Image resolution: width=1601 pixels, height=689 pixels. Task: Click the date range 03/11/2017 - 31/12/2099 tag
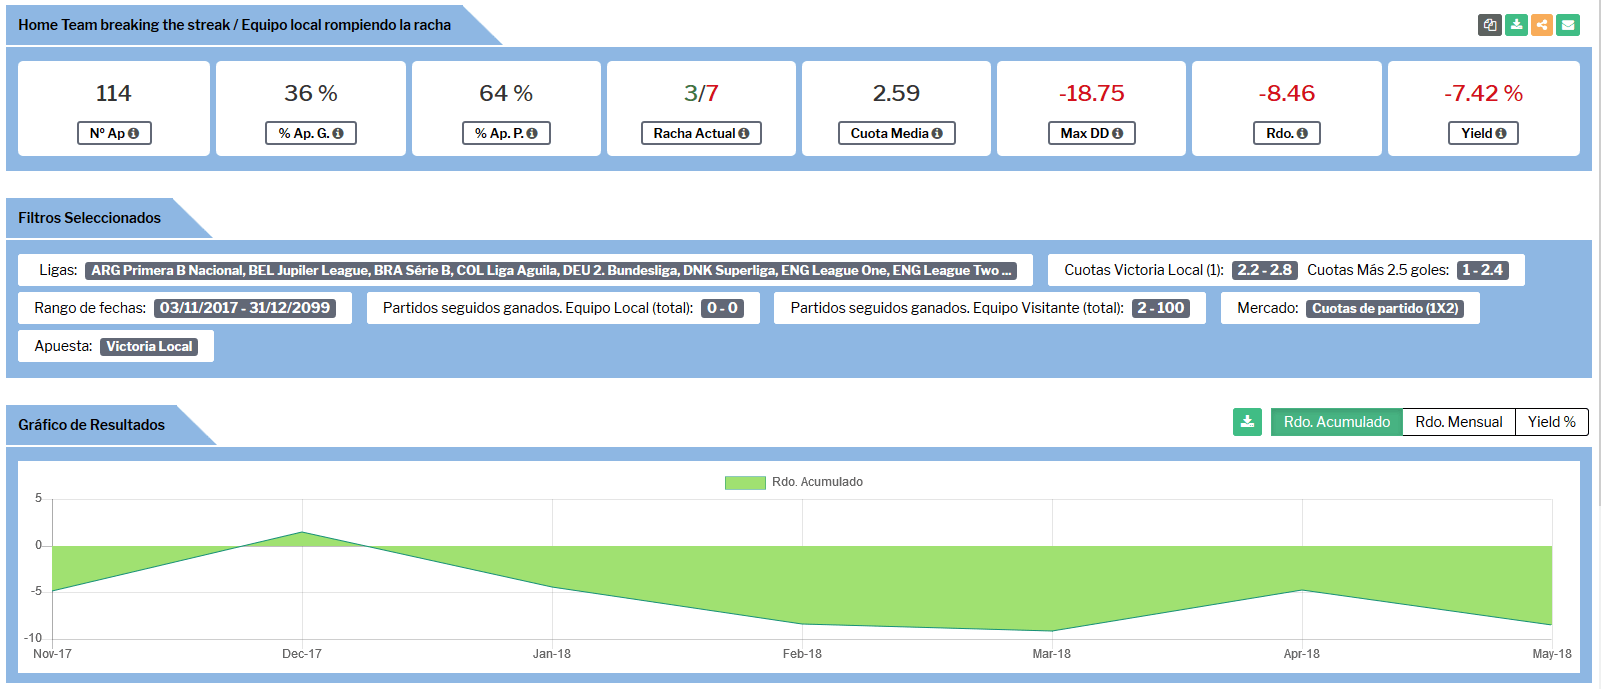[245, 308]
